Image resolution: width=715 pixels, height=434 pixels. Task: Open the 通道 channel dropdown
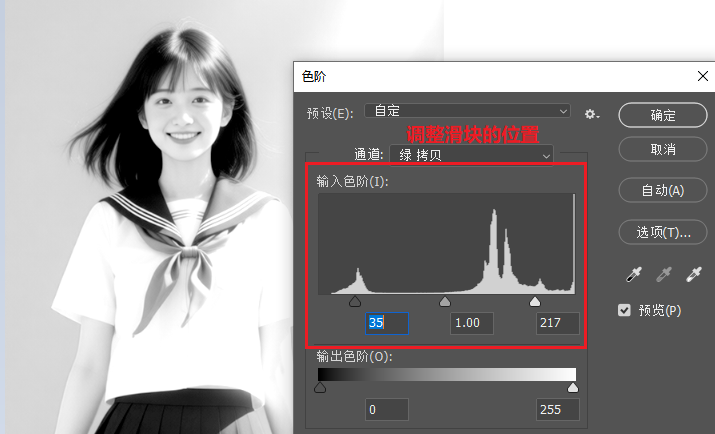coord(471,155)
